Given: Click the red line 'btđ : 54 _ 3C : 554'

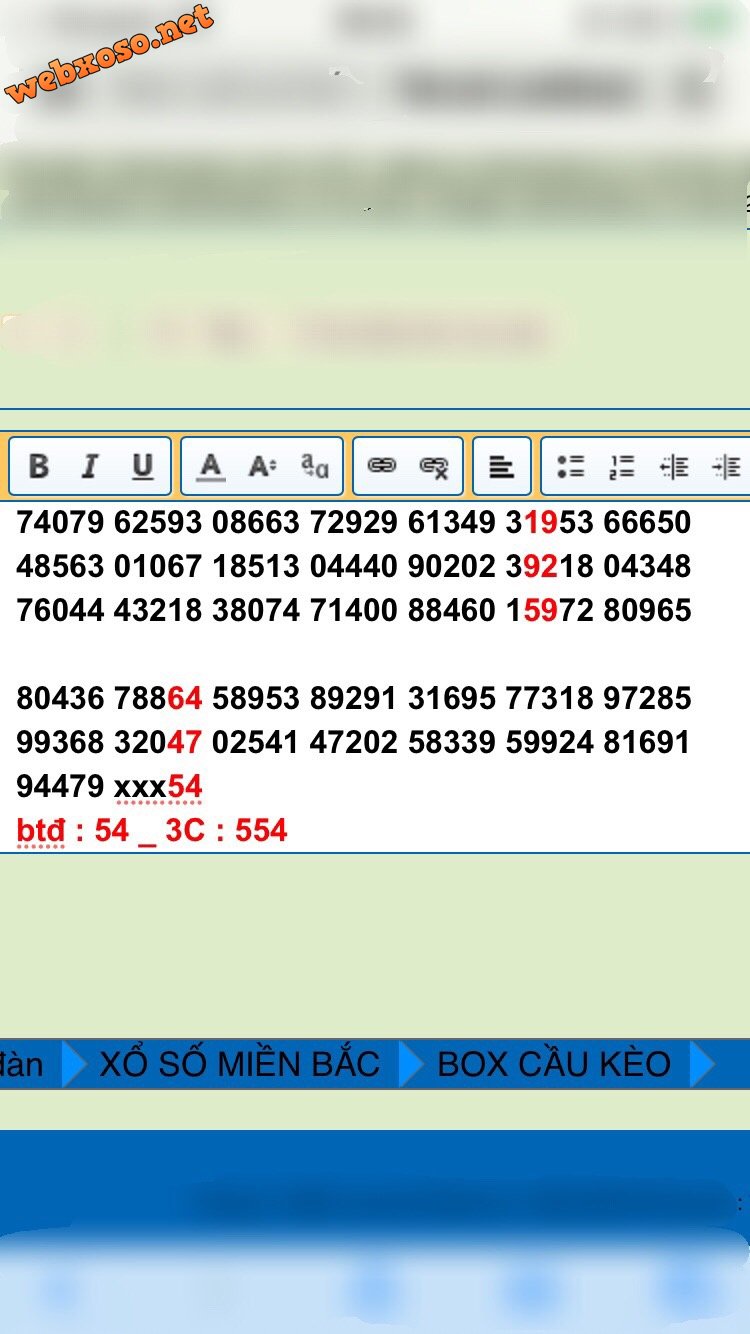Looking at the screenshot, I should click(152, 830).
